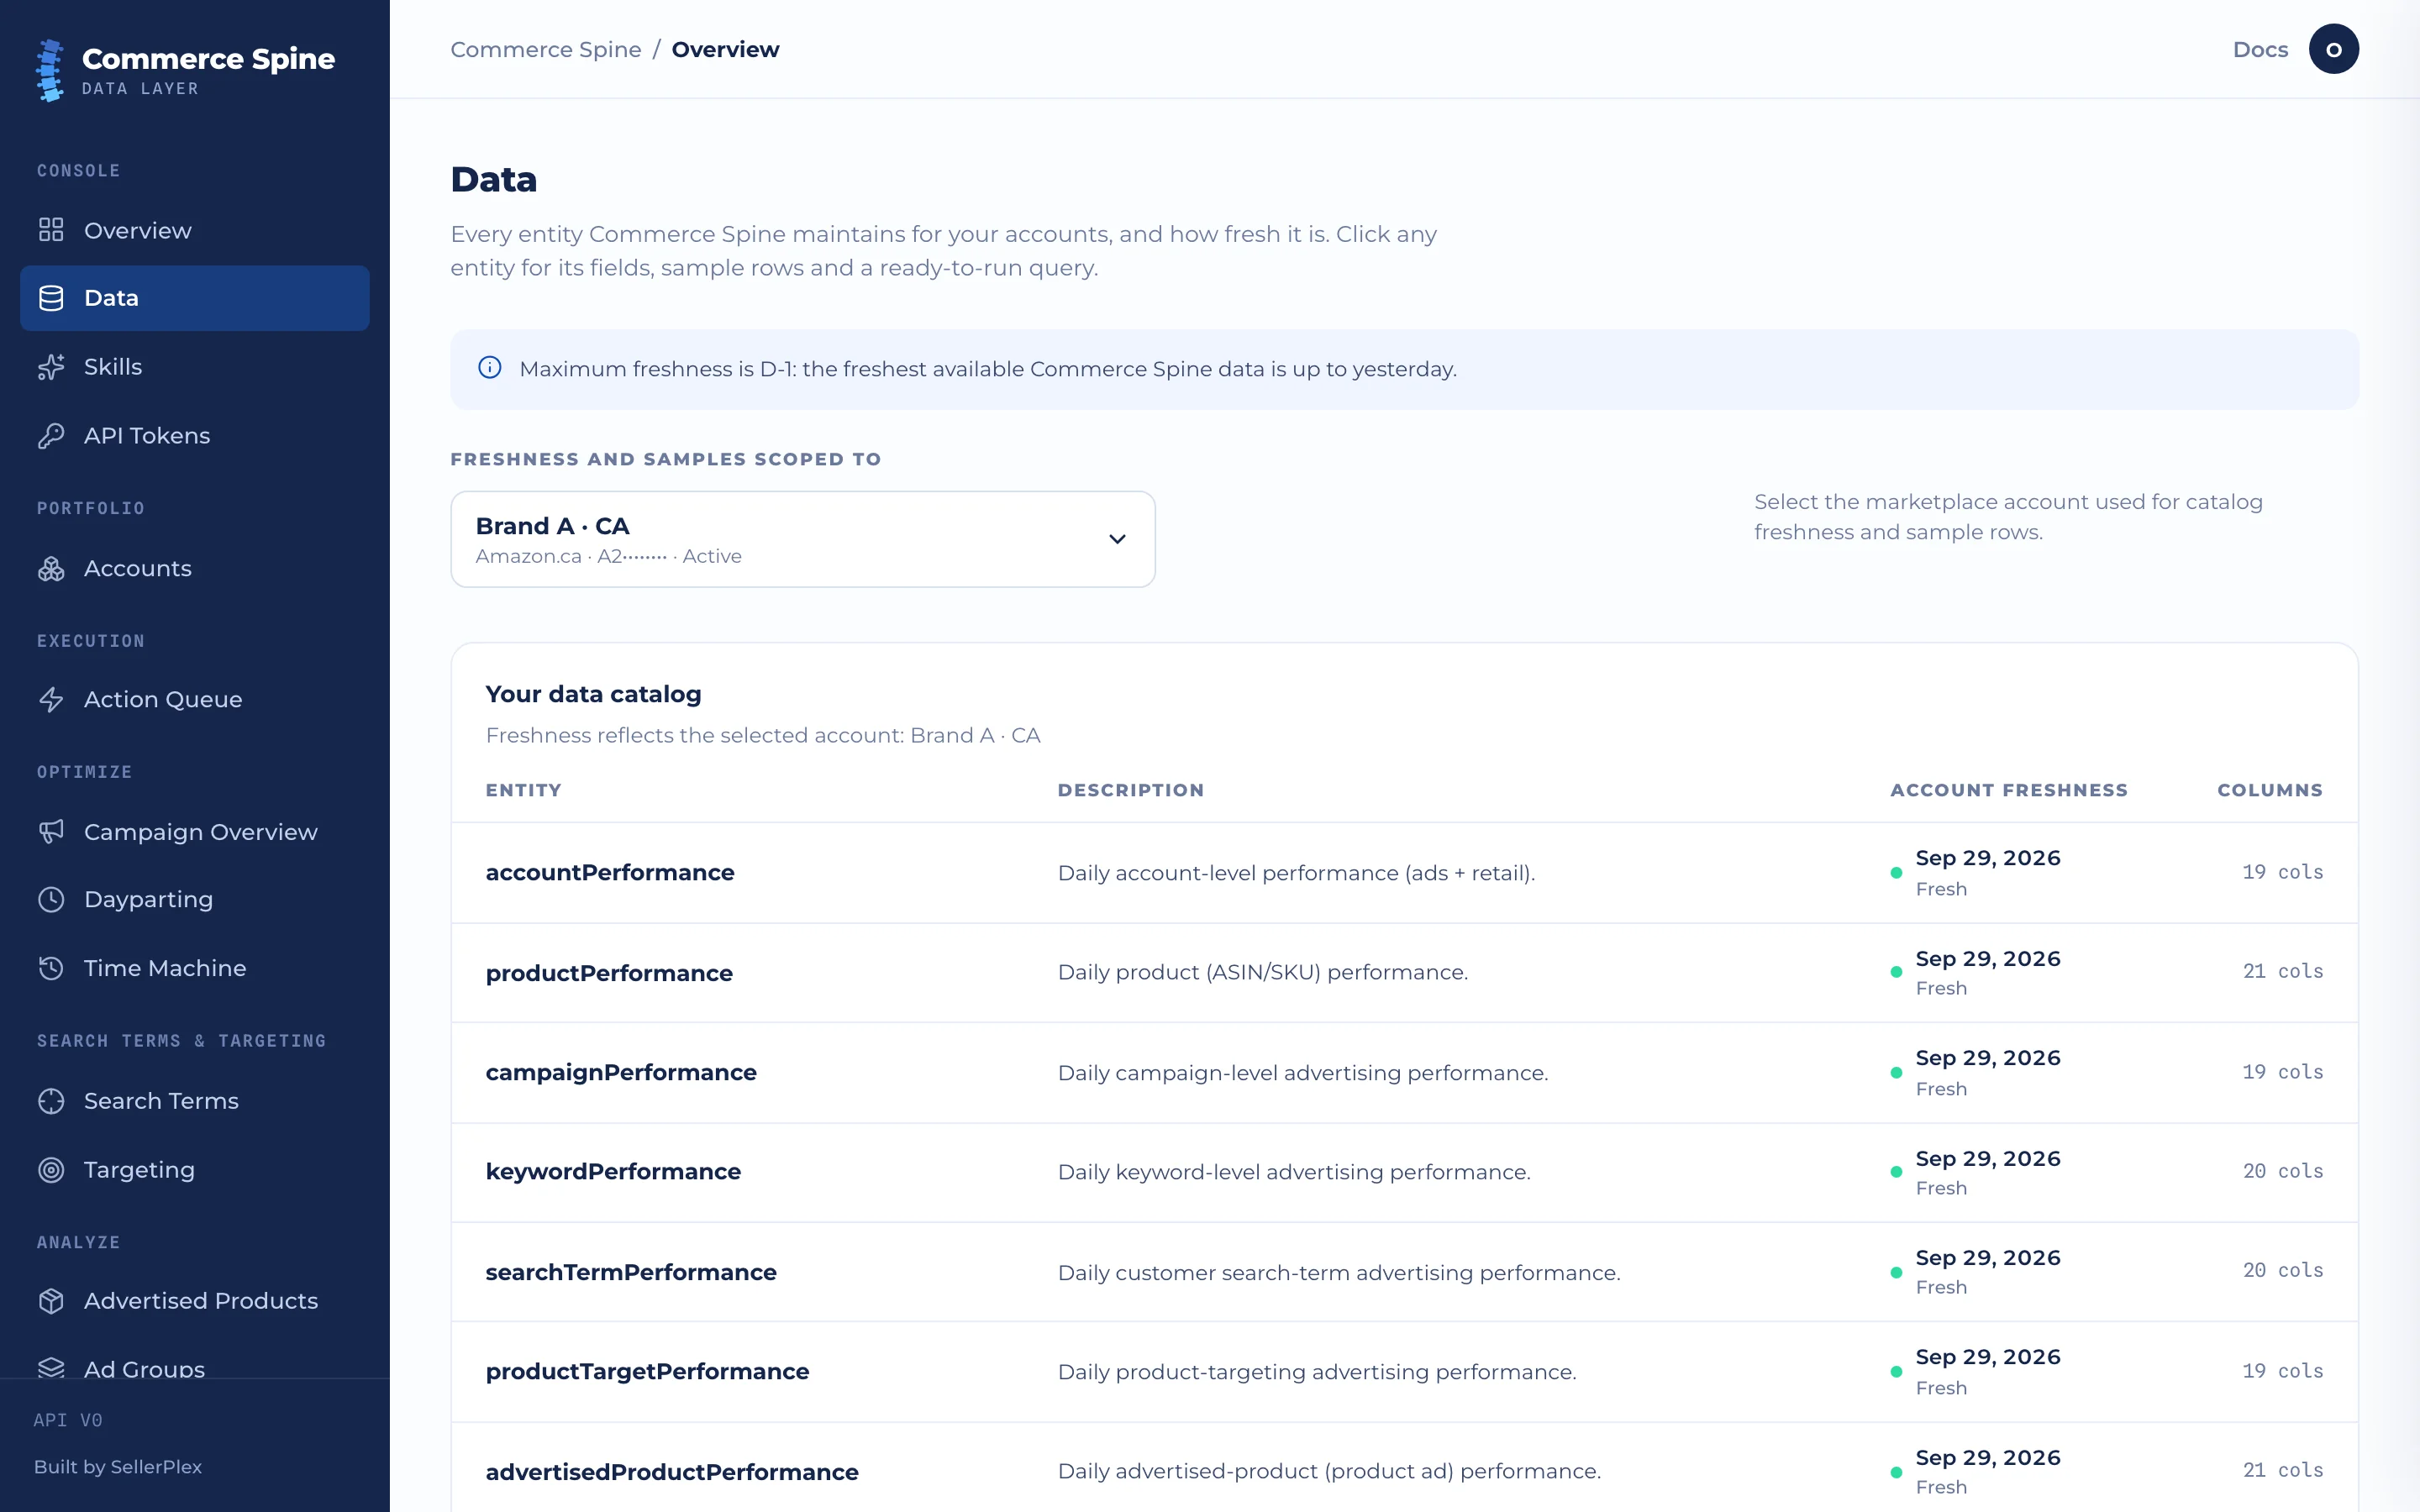The width and height of the screenshot is (2420, 1512).
Task: Click the Targeting bullseye icon
Action: 51,1170
